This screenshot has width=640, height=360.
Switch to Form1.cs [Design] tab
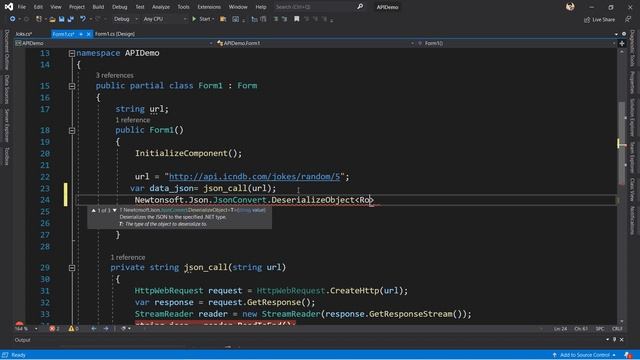(x=115, y=34)
